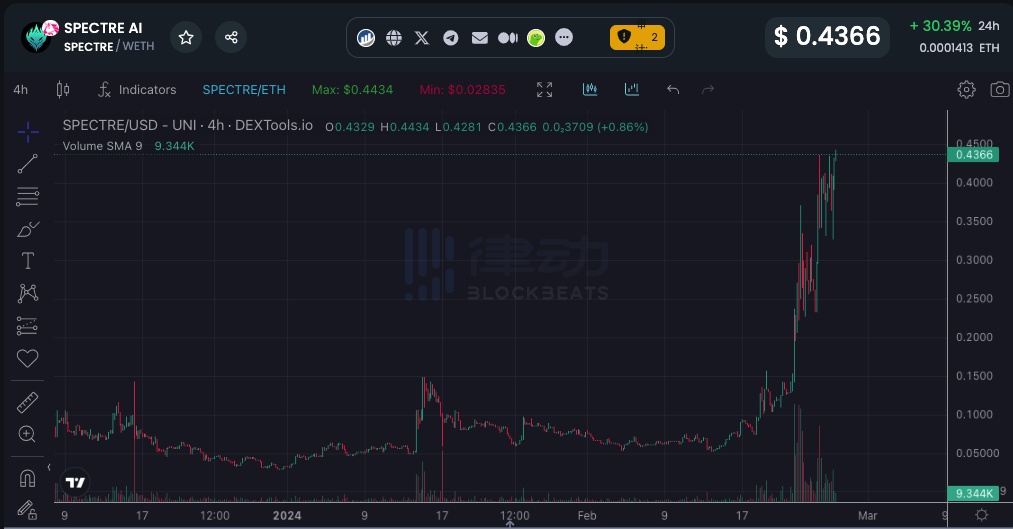Select the crosshair cursor tool
Image resolution: width=1013 pixels, height=529 pixels.
click(28, 132)
